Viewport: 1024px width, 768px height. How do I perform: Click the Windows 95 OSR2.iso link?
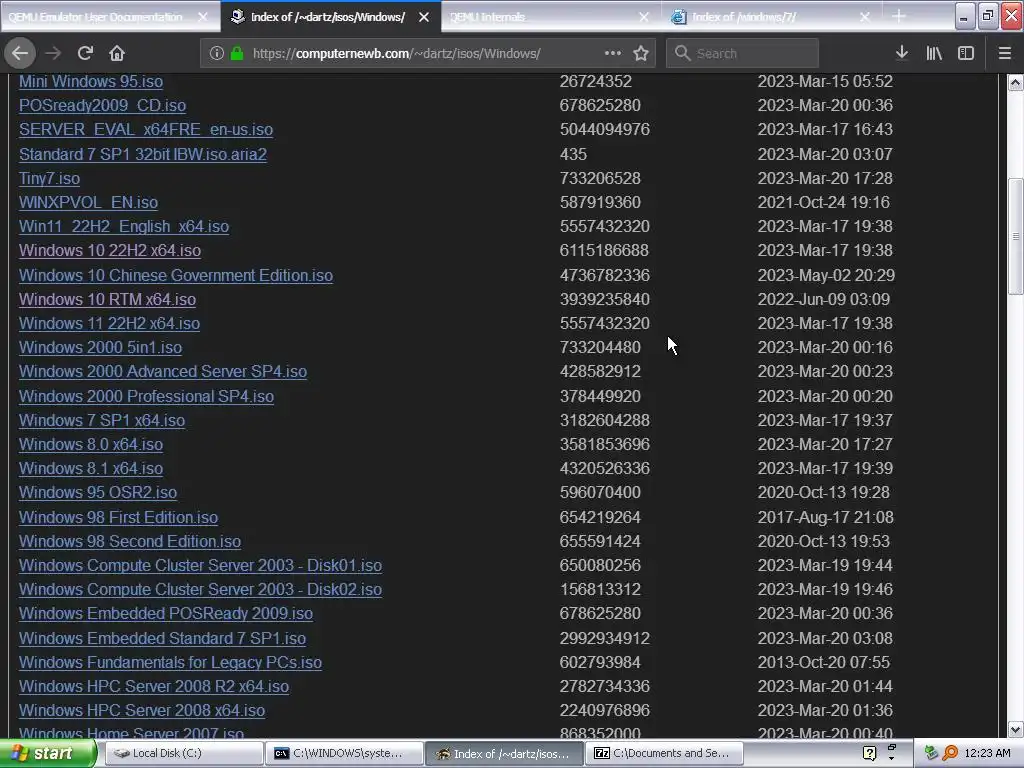point(98,492)
